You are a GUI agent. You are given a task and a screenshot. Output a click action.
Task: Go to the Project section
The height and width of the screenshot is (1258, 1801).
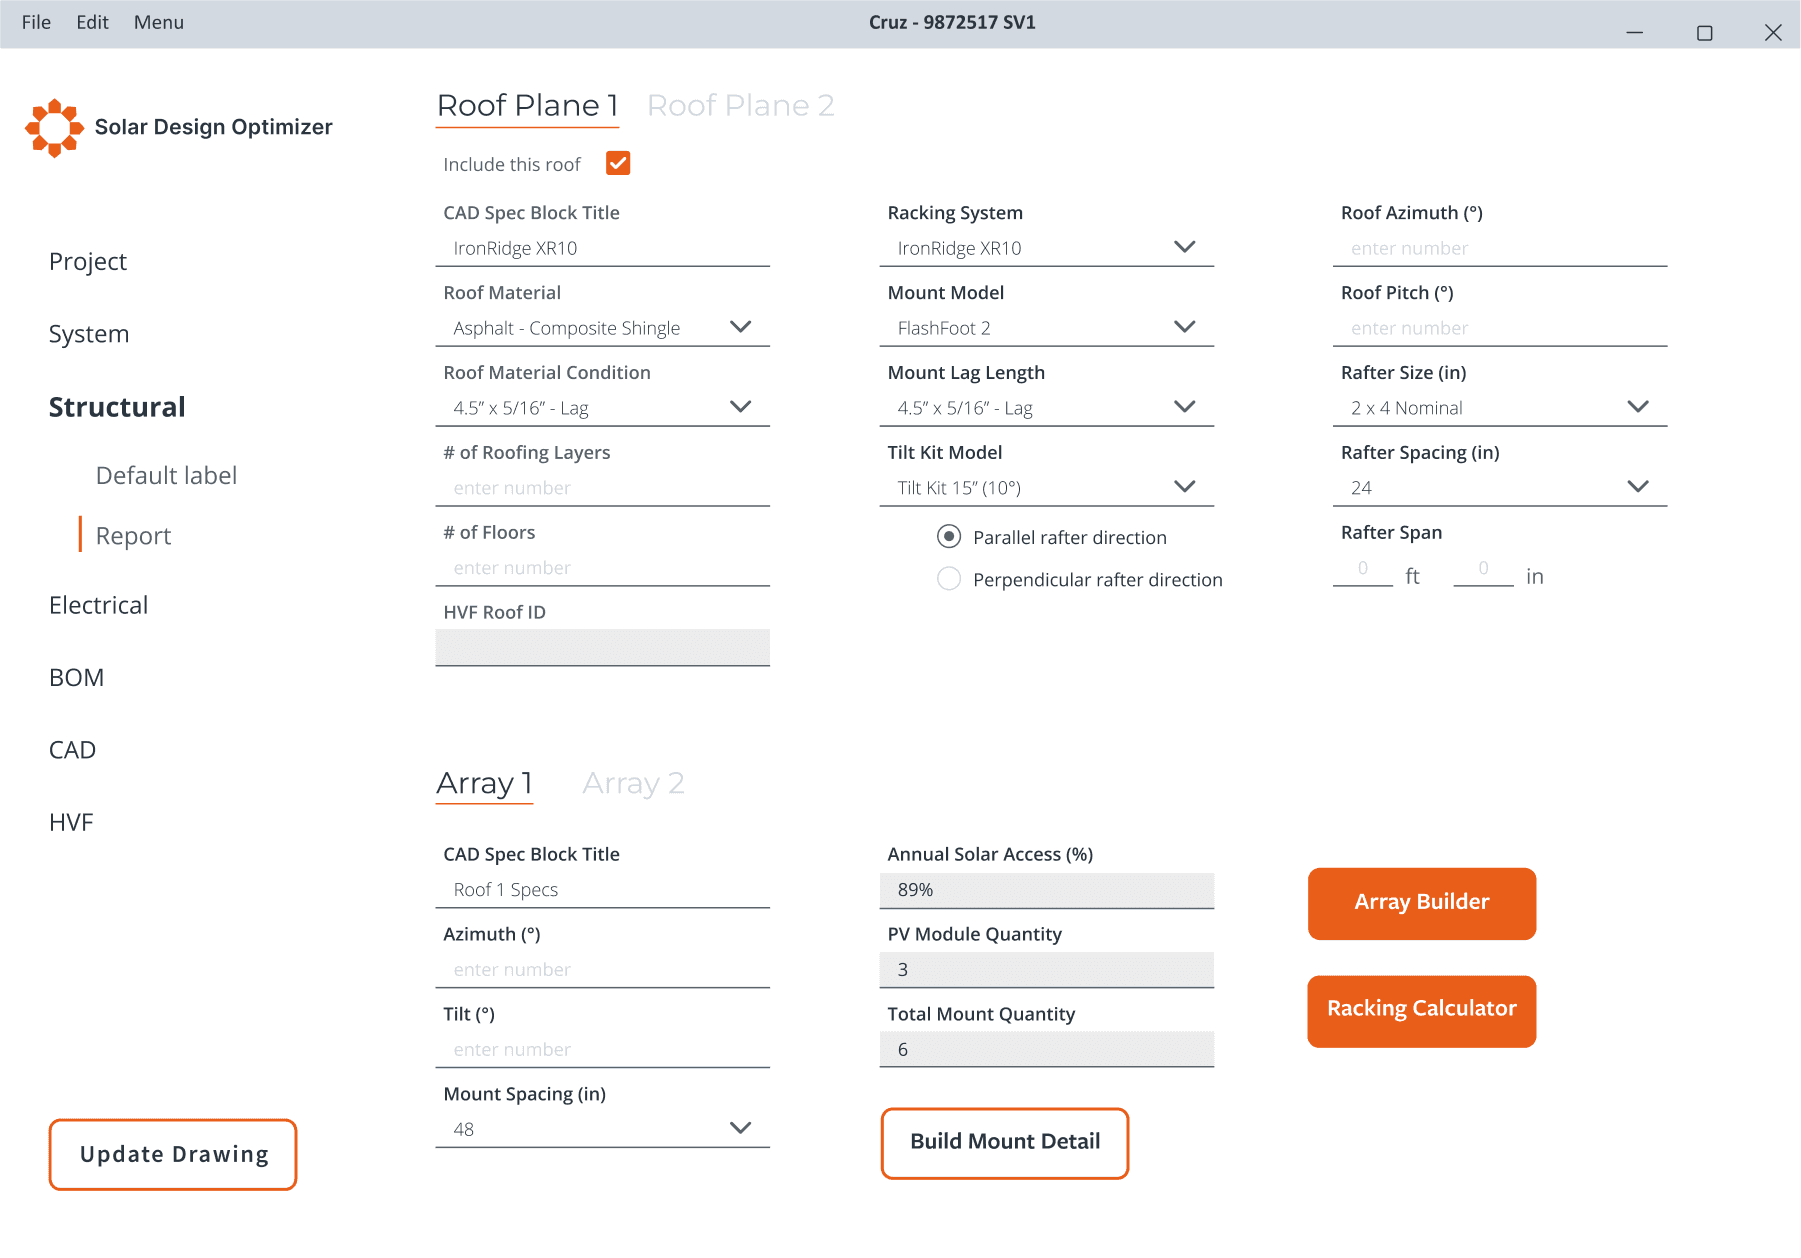[88, 262]
